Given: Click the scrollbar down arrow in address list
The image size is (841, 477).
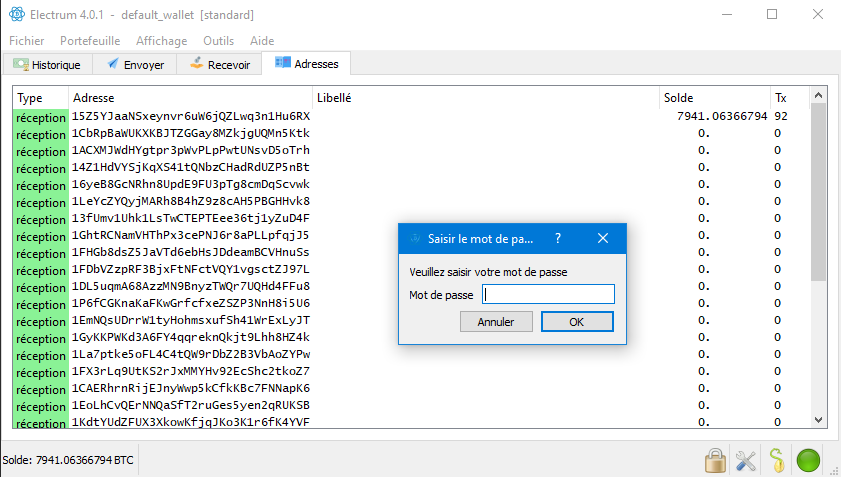Looking at the screenshot, I should coord(818,420).
